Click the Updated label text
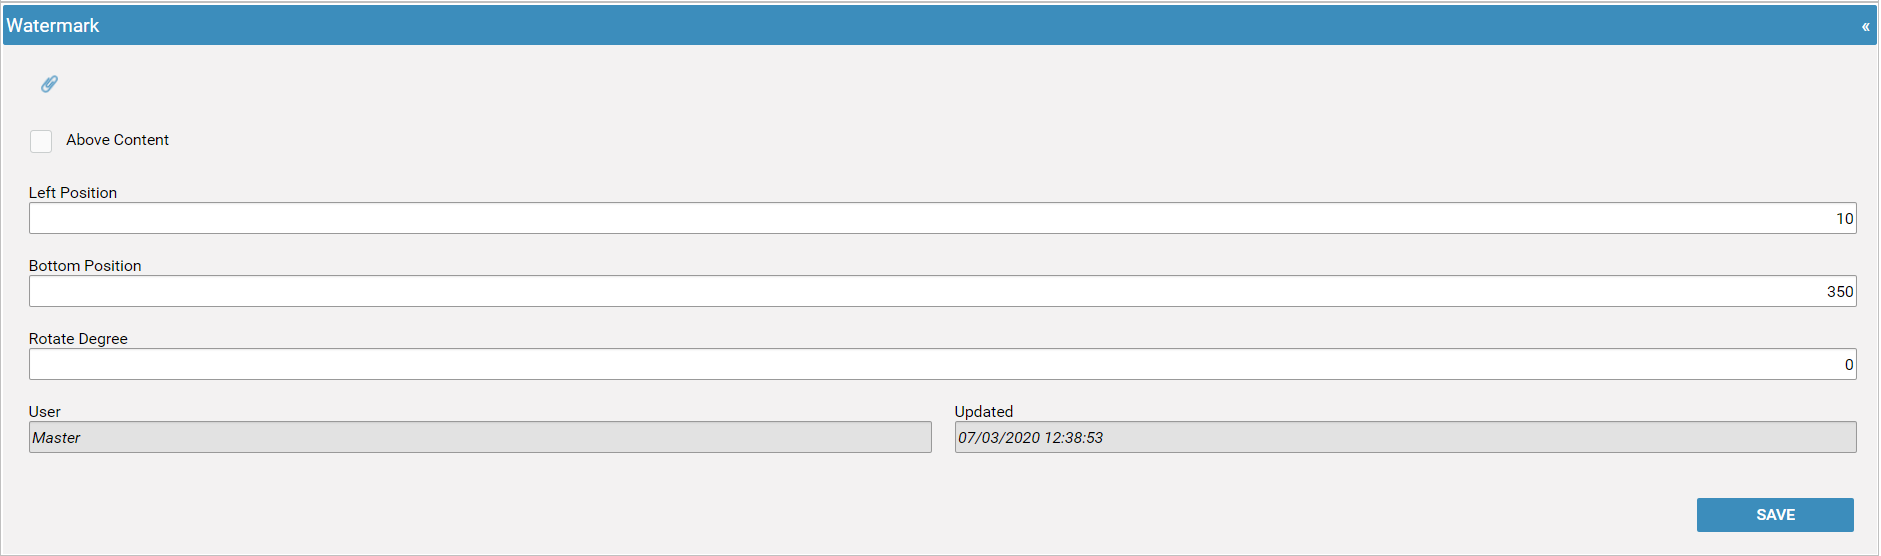This screenshot has height=556, width=1881. 984,412
